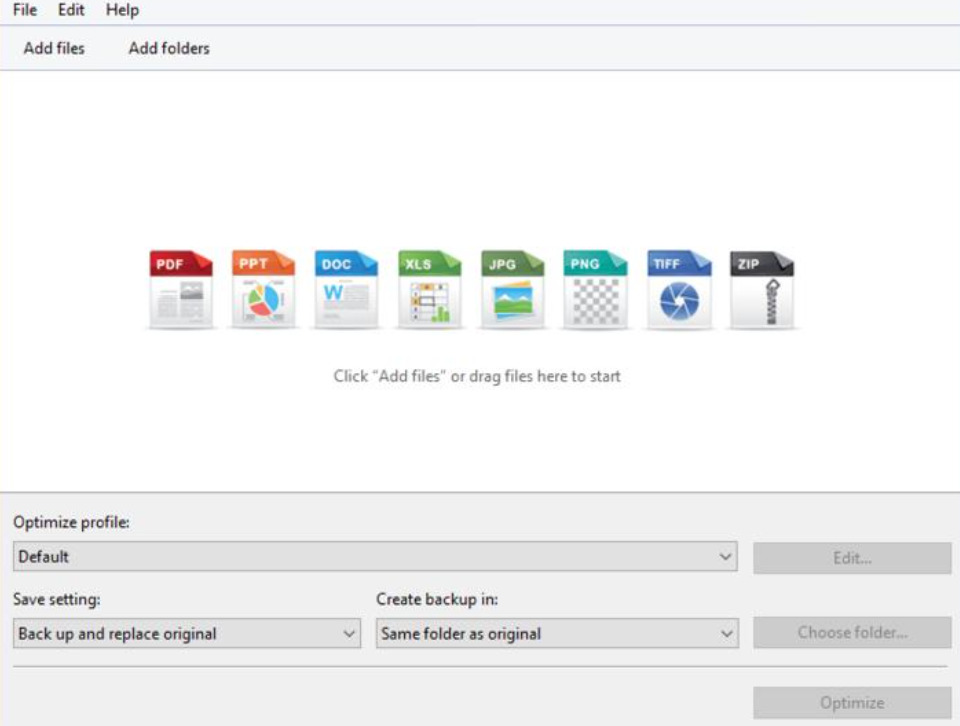Open the Save setting dropdown
Viewport: 960px width, 726px height.
pyautogui.click(x=187, y=634)
